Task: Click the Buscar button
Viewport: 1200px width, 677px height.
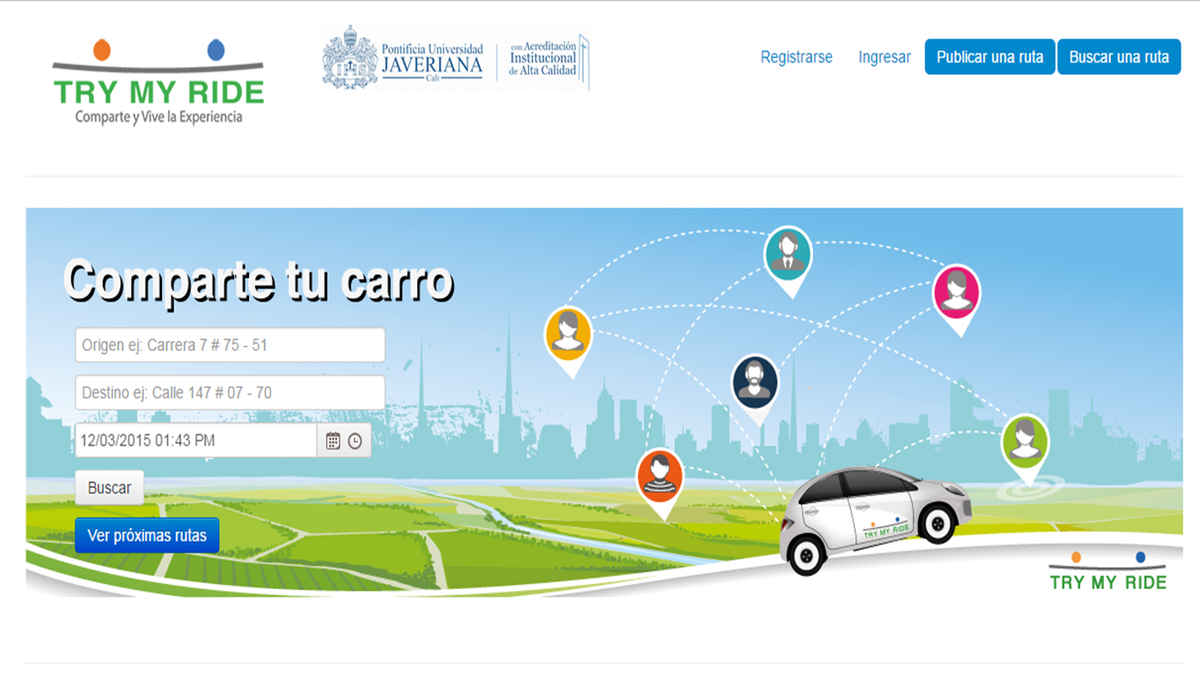Action: pyautogui.click(x=109, y=488)
